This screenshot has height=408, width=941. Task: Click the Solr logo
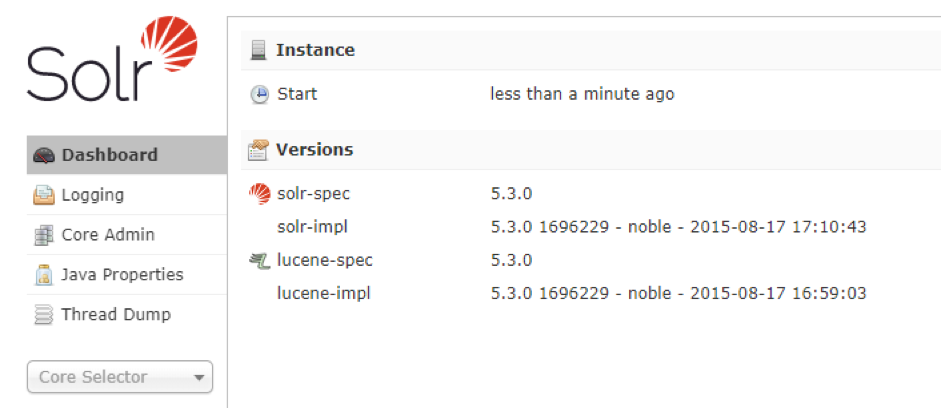(112, 62)
